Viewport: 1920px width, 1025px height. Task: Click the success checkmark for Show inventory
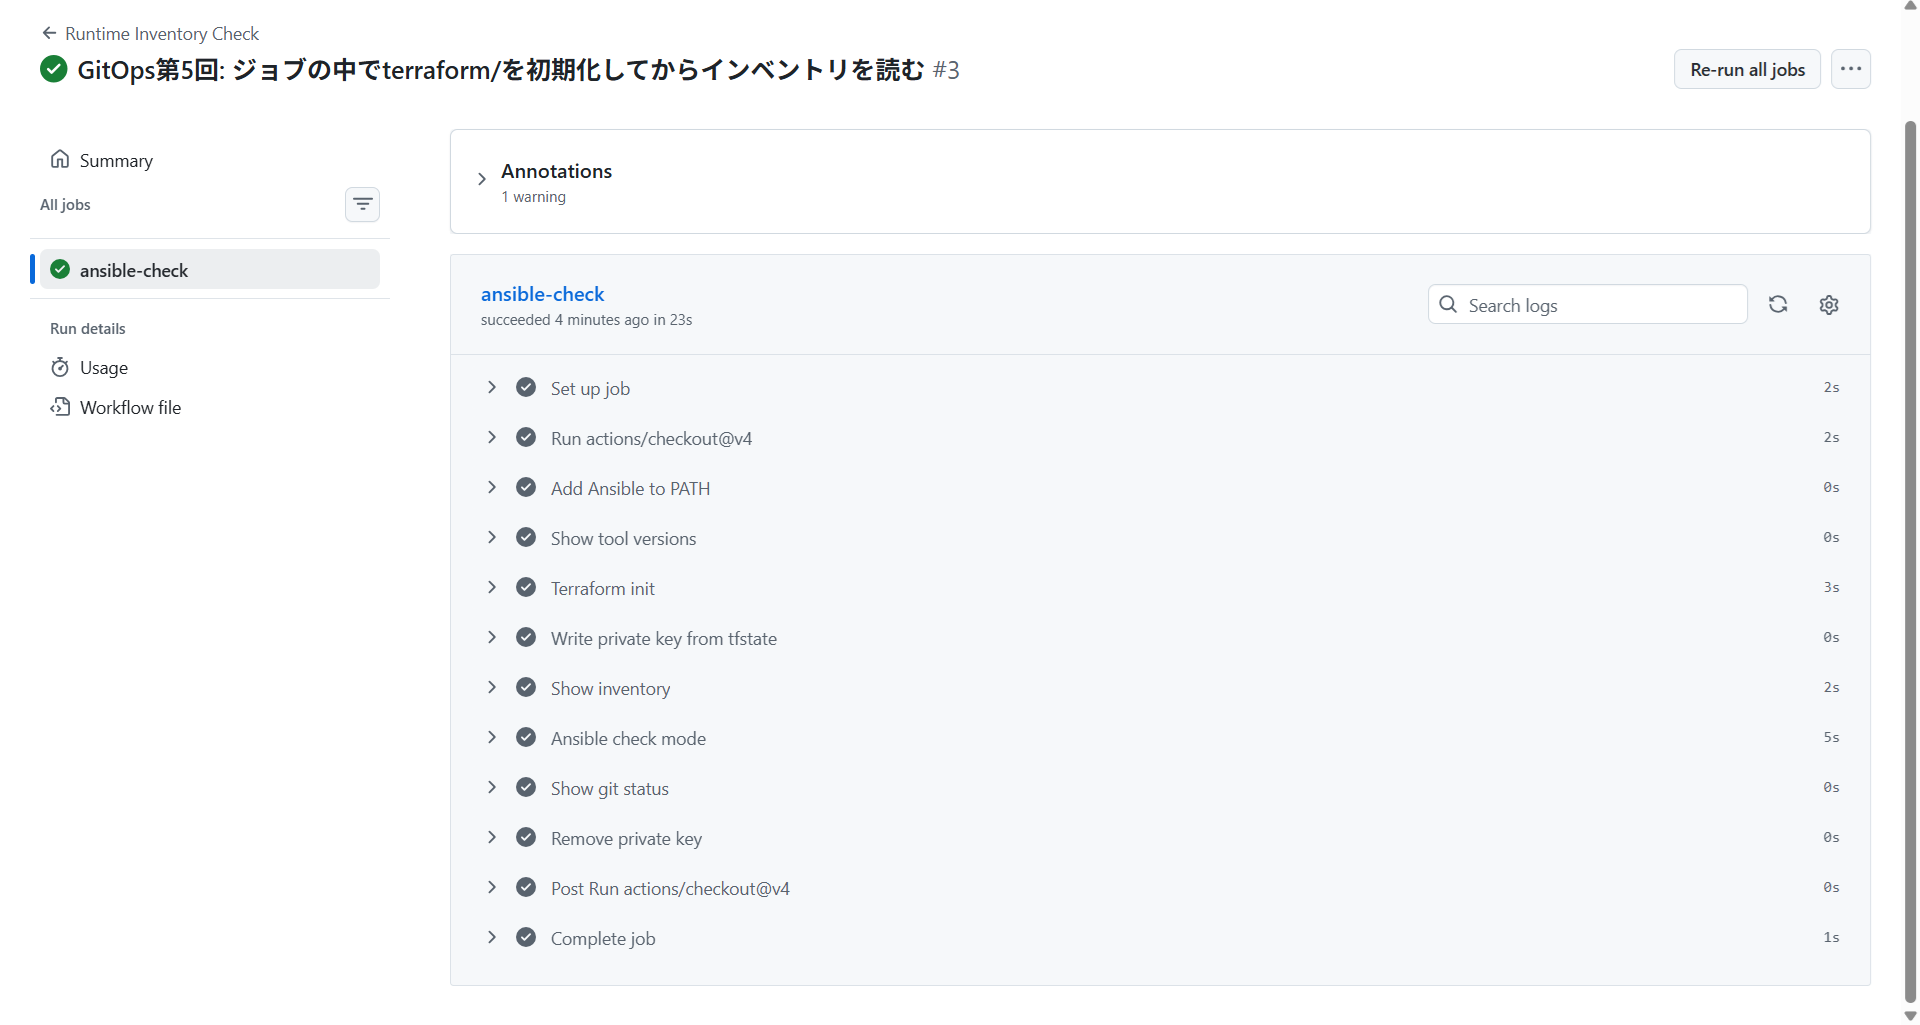pos(526,688)
